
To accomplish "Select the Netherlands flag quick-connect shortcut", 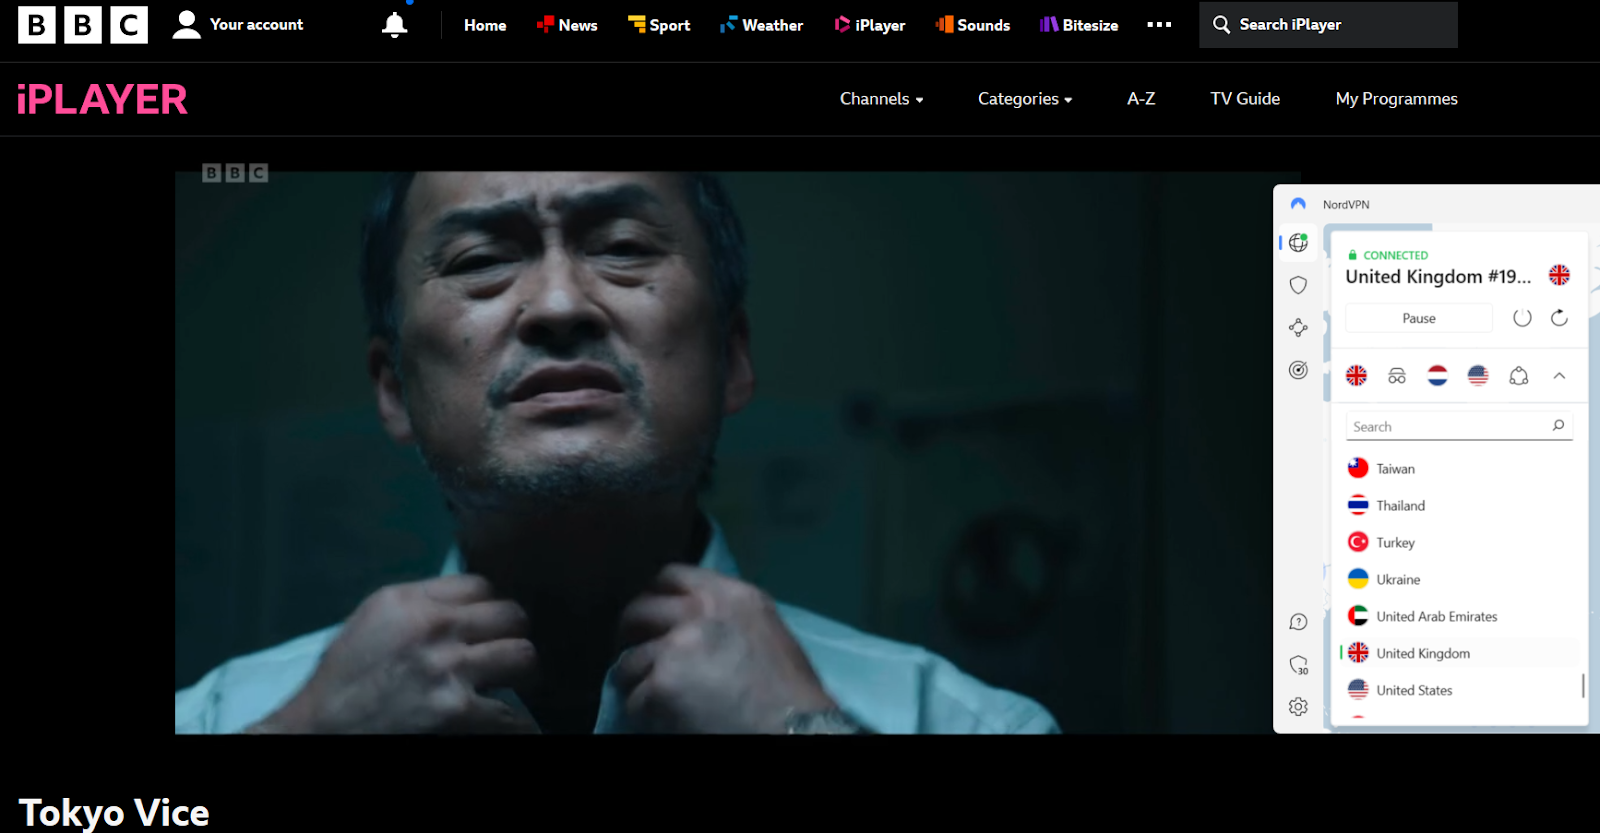I will point(1437,376).
